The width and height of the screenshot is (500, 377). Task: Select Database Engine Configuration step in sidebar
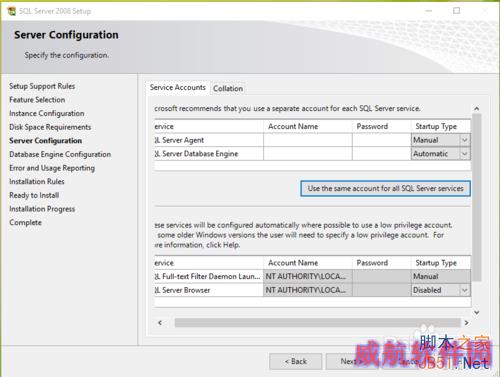click(x=60, y=154)
